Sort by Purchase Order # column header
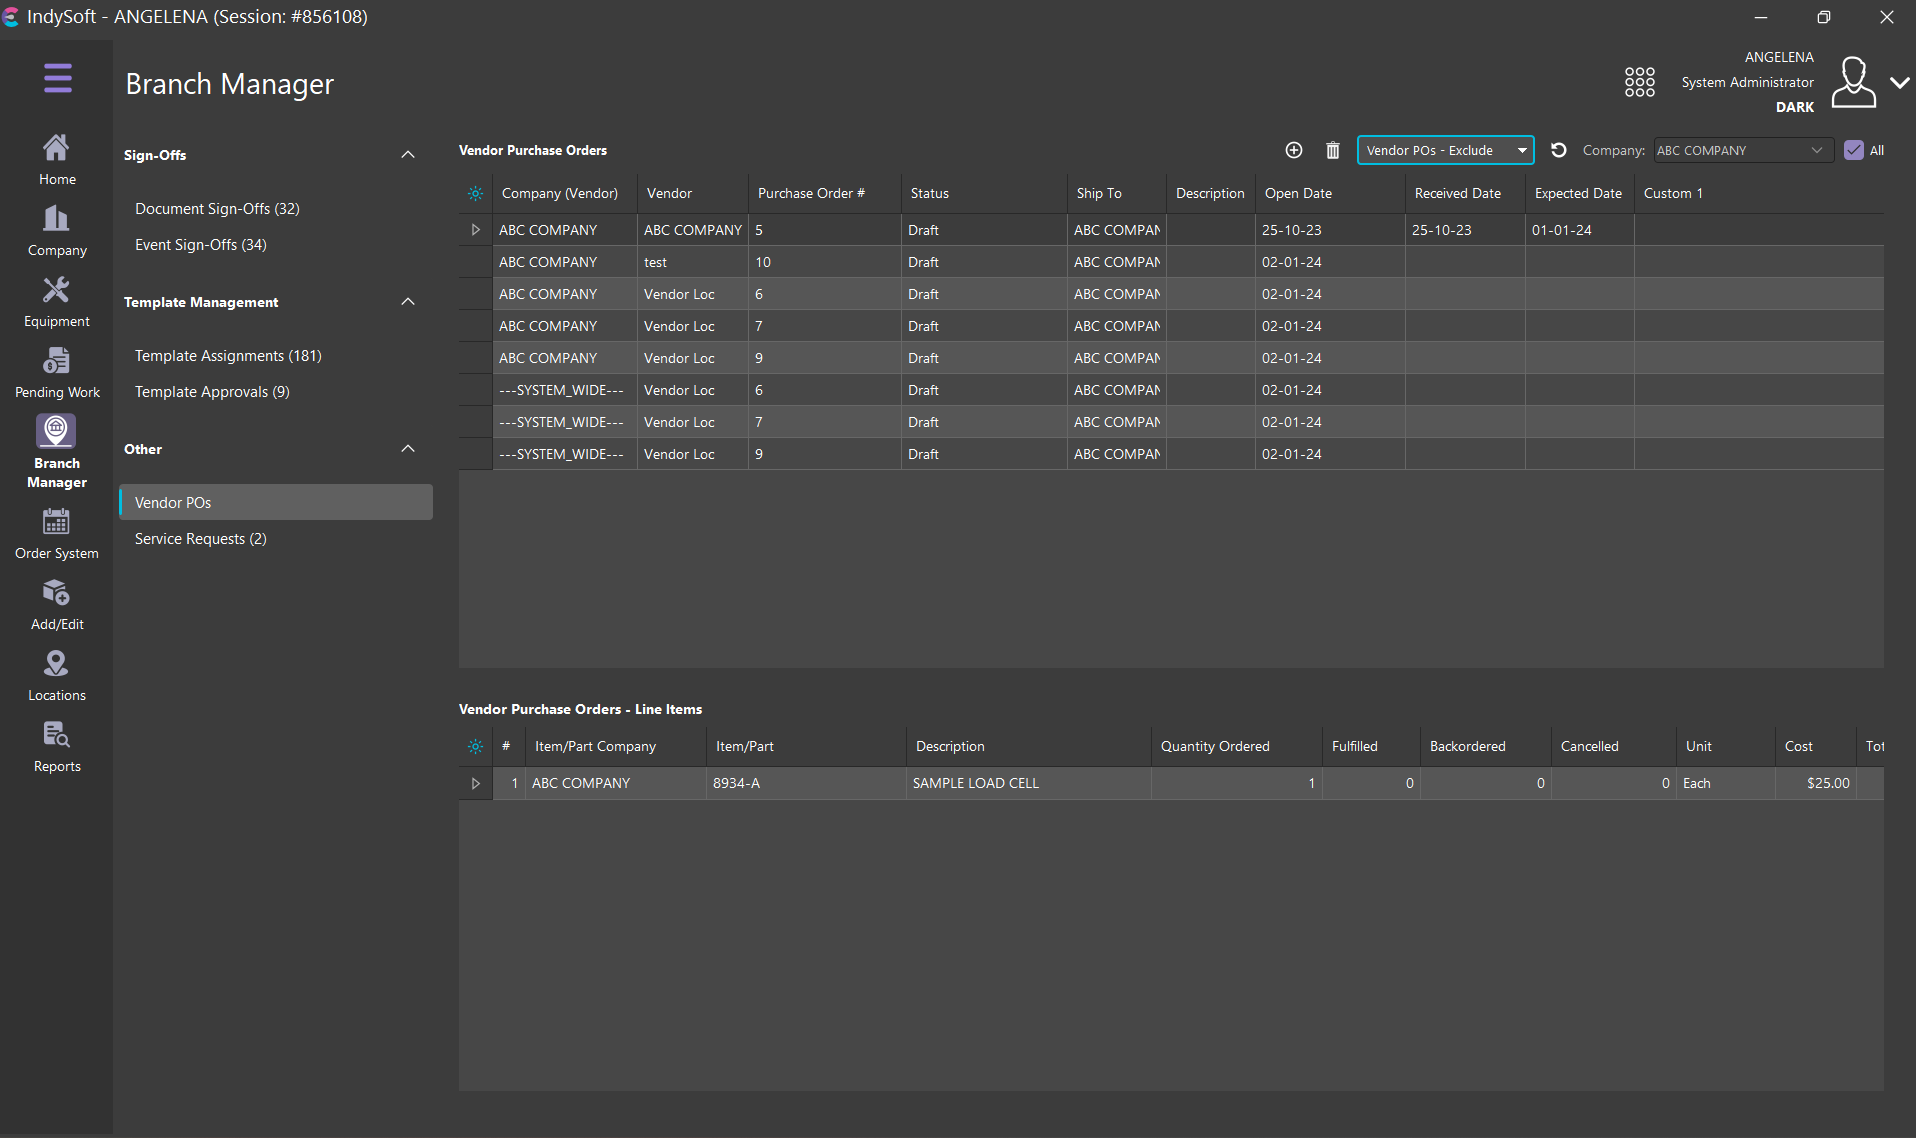Screen dimensions: 1916x1138 [810, 194]
